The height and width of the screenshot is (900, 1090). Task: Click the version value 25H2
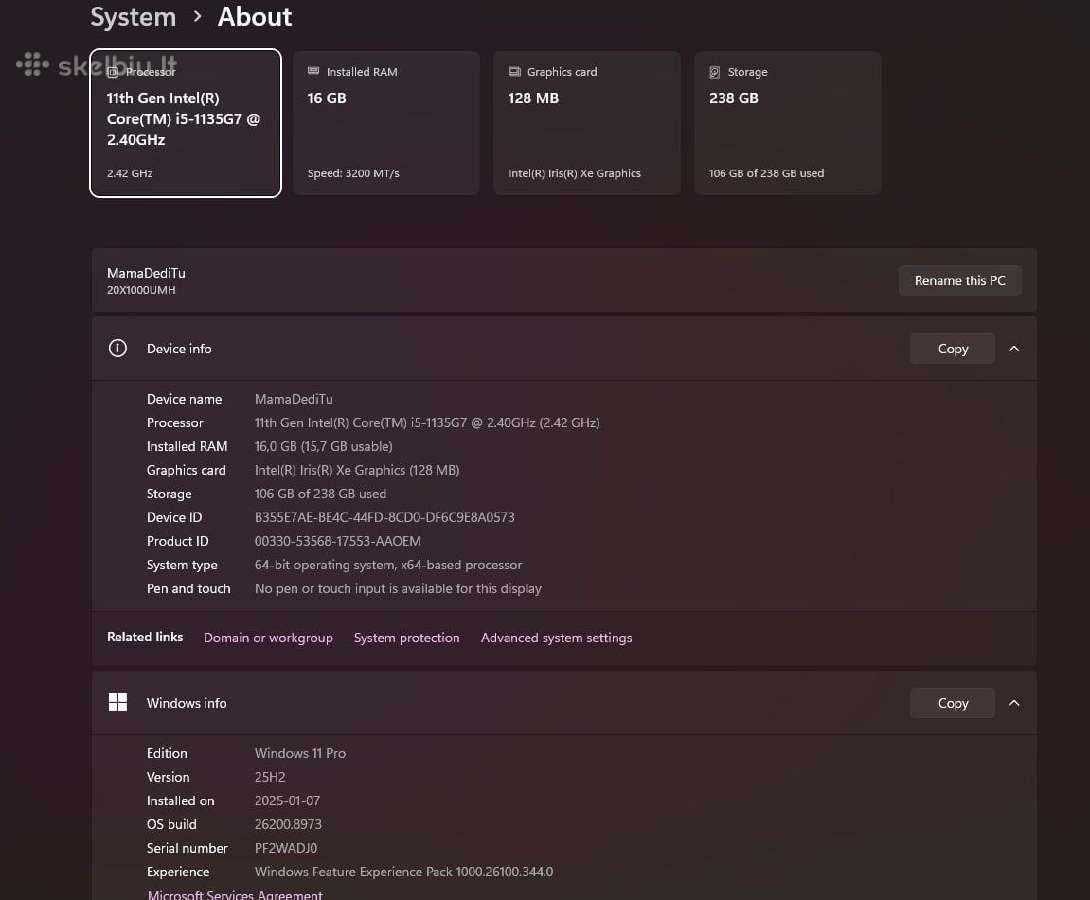pyautogui.click(x=270, y=777)
